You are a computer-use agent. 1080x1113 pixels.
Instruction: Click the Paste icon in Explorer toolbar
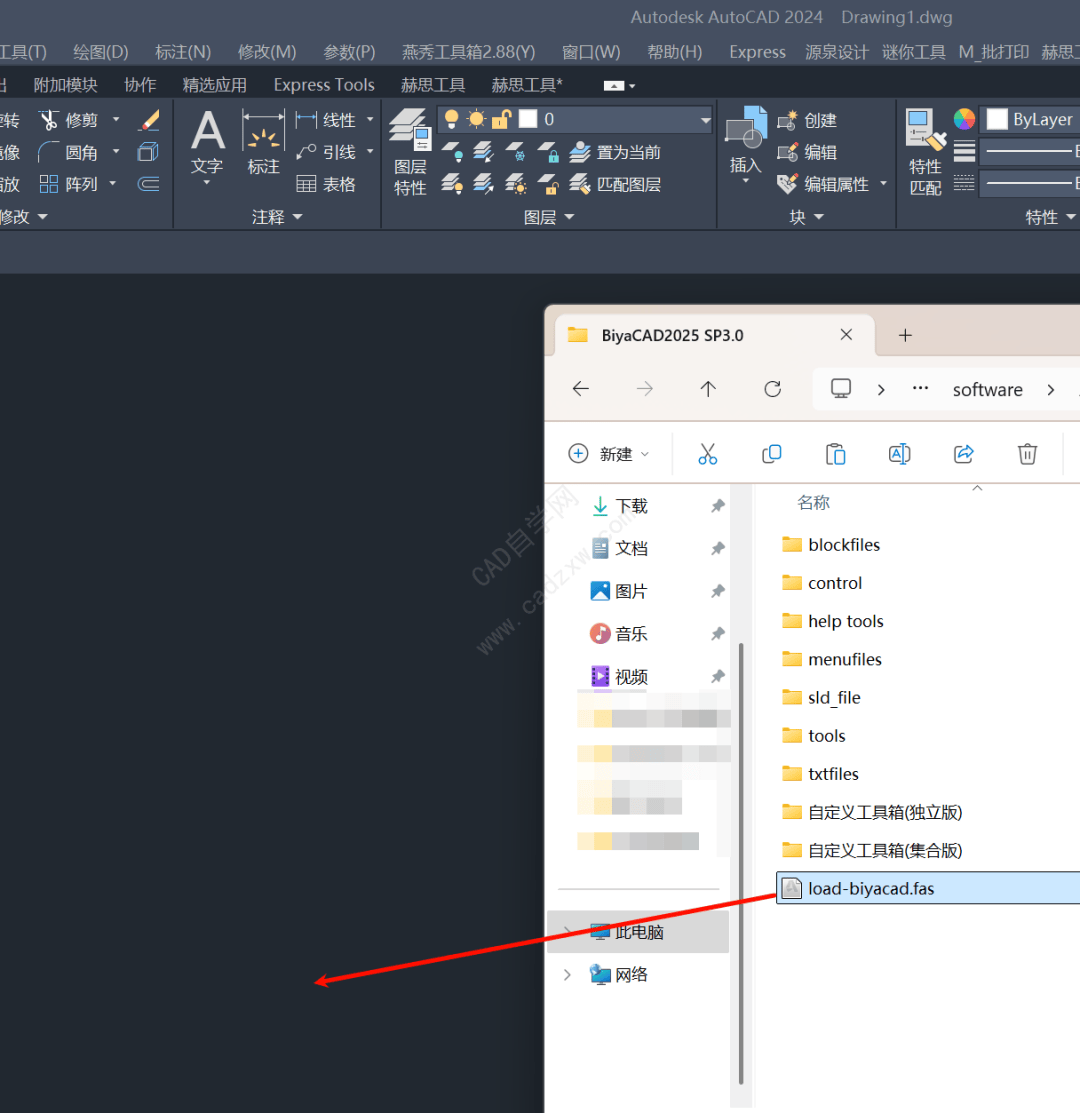[x=835, y=454]
